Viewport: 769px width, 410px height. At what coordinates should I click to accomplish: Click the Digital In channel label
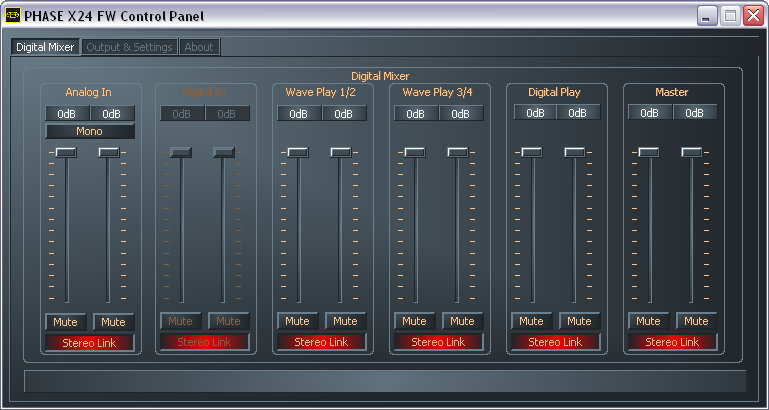tap(204, 92)
